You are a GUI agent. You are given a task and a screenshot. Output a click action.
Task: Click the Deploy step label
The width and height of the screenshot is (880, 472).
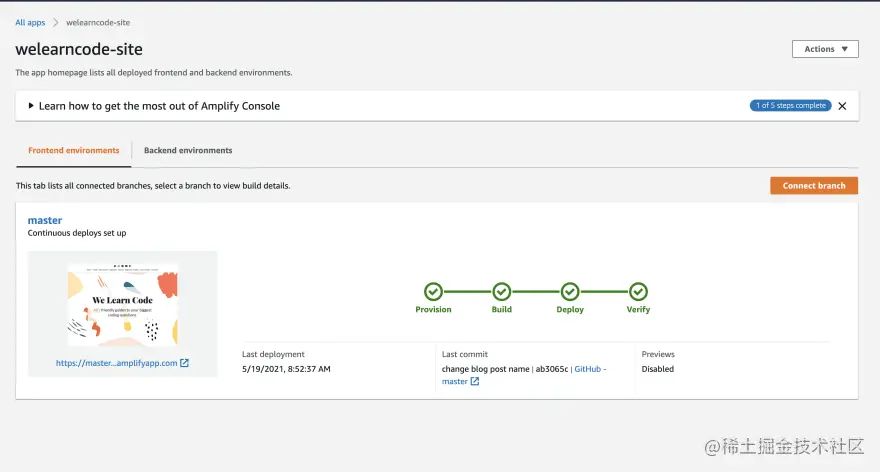pyautogui.click(x=570, y=309)
